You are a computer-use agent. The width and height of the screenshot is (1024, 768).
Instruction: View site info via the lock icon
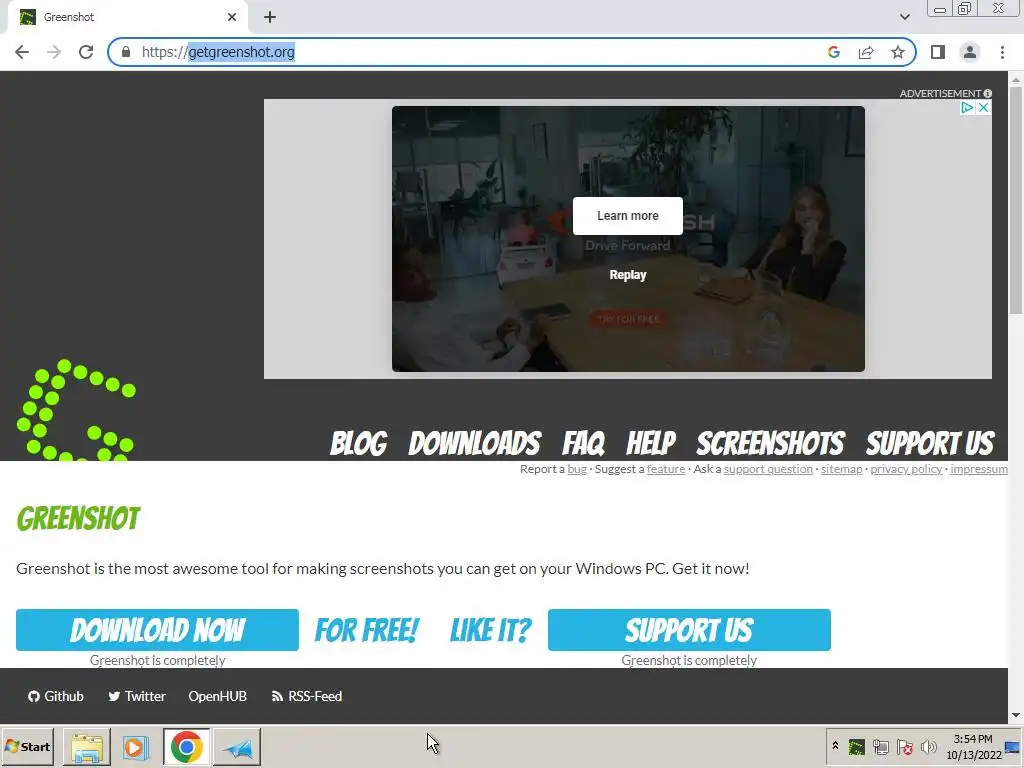click(126, 52)
